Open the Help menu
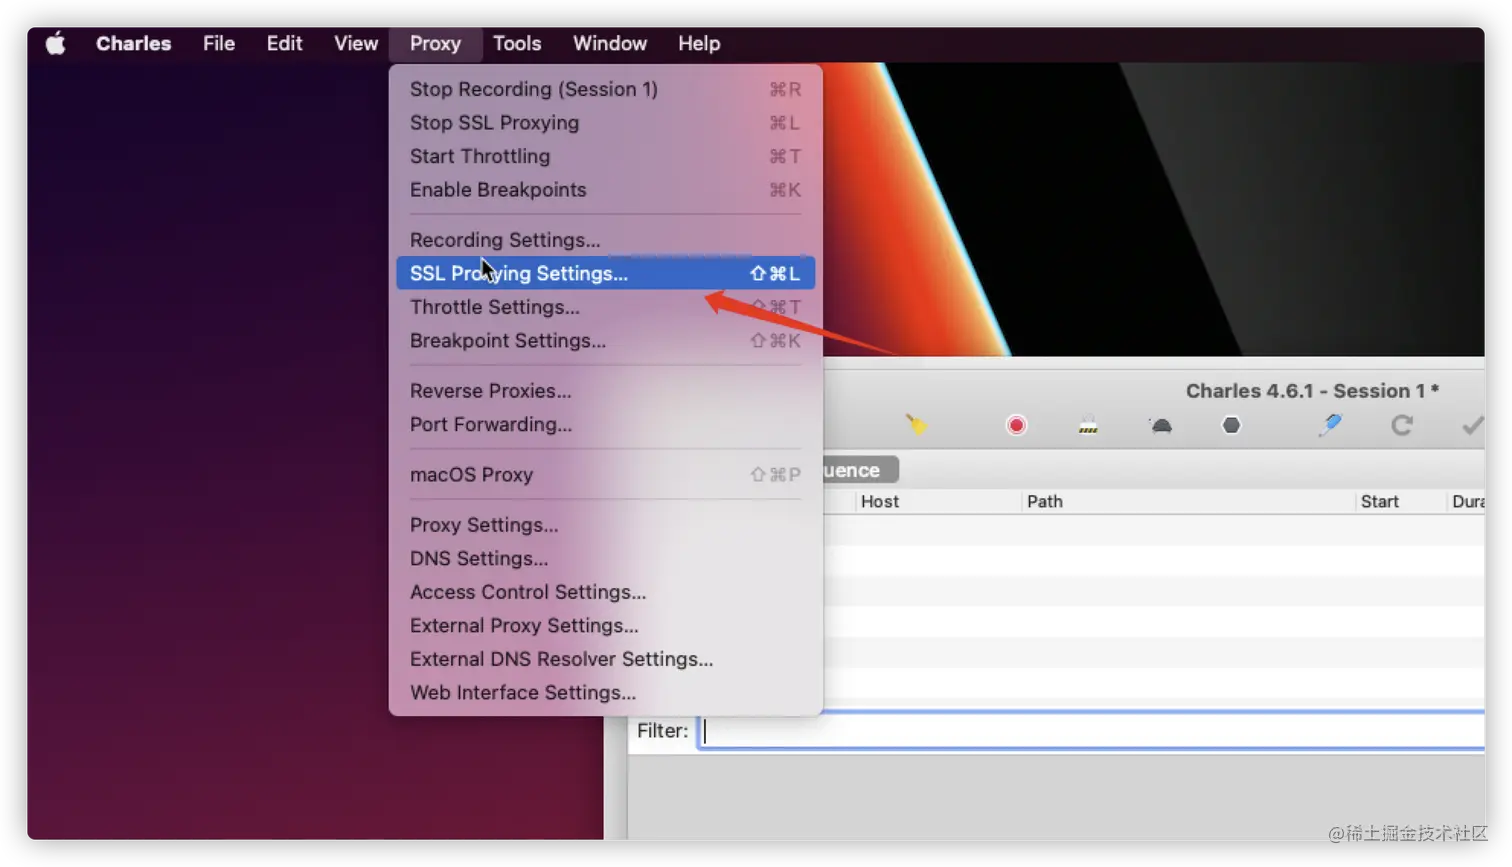Image resolution: width=1512 pixels, height=867 pixels. click(x=699, y=43)
